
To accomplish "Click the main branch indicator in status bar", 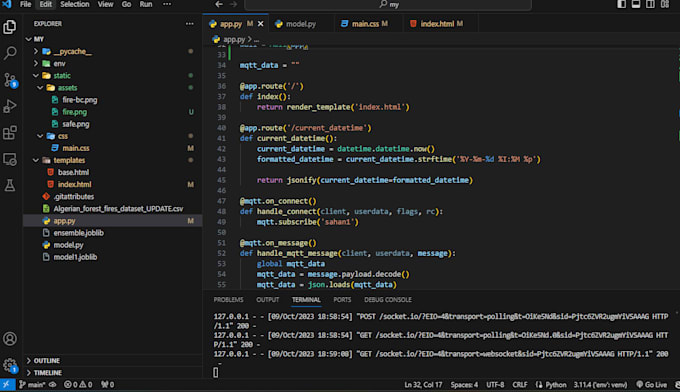I will pos(33,385).
